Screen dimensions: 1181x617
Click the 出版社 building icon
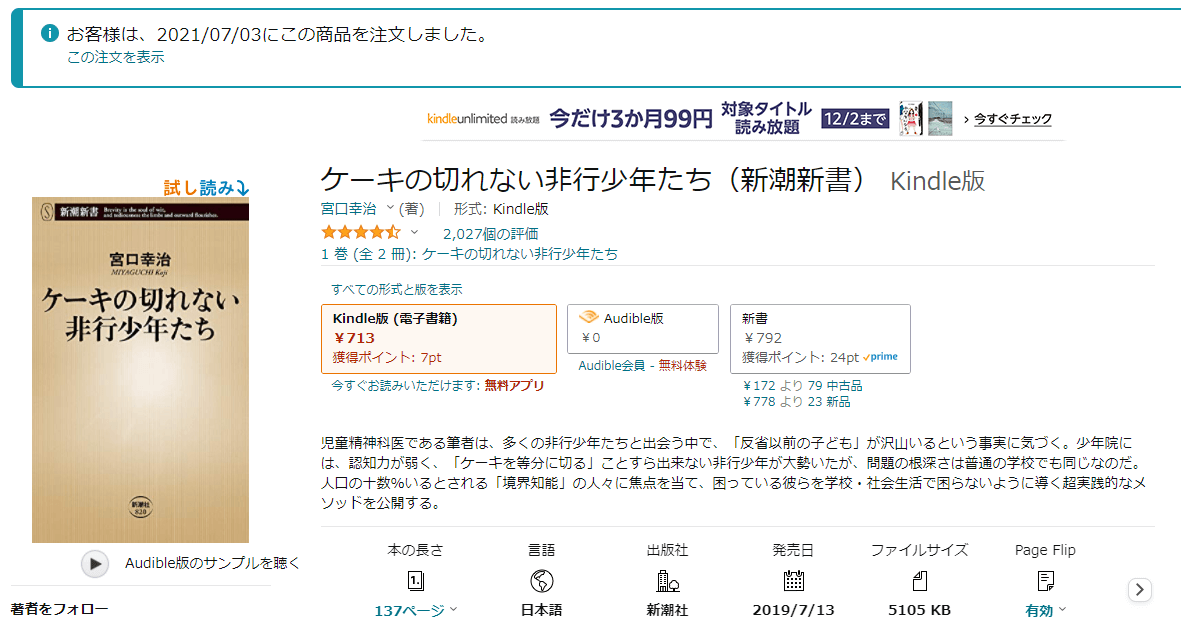pos(667,581)
